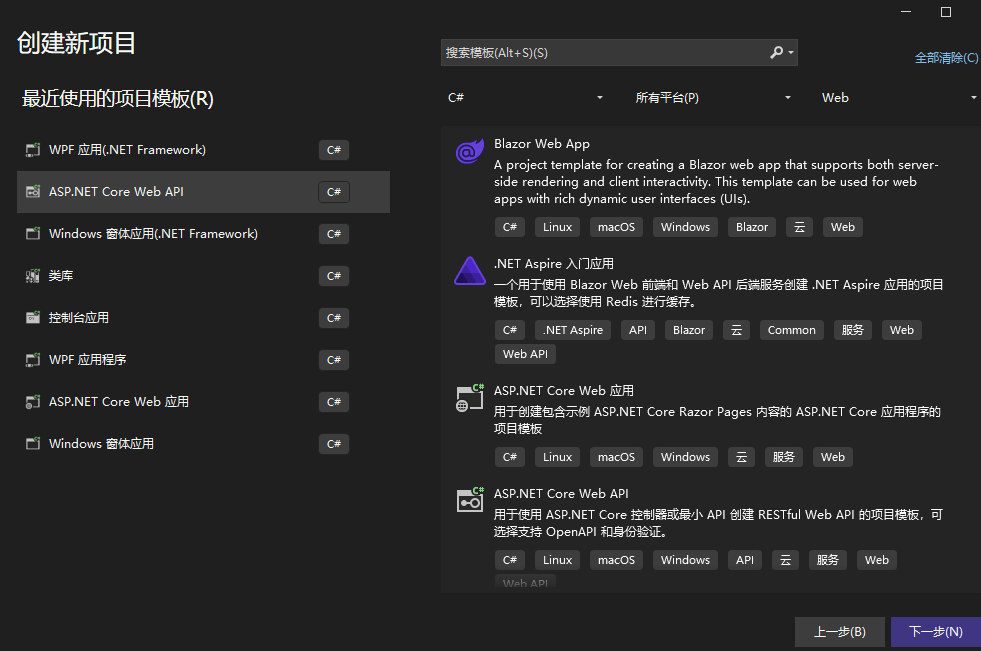This screenshot has height=651, width=981.
Task: Click the API tag under ASP.NET Core Web API
Action: click(745, 560)
